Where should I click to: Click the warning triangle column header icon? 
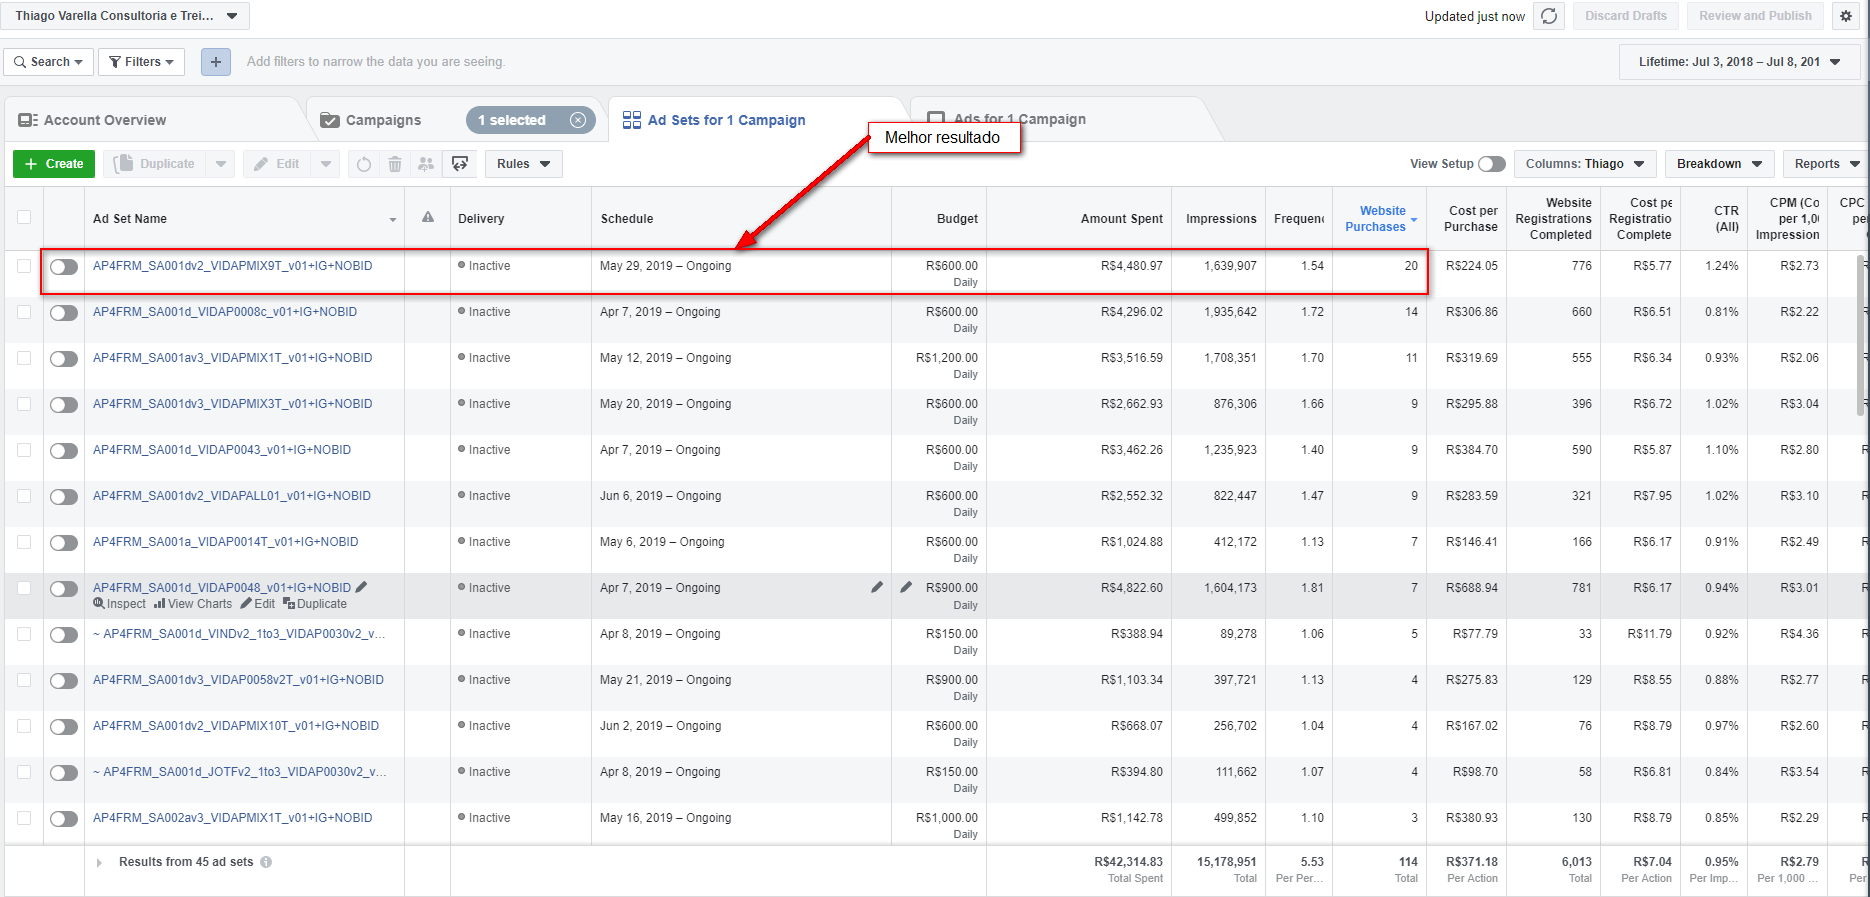point(428,218)
